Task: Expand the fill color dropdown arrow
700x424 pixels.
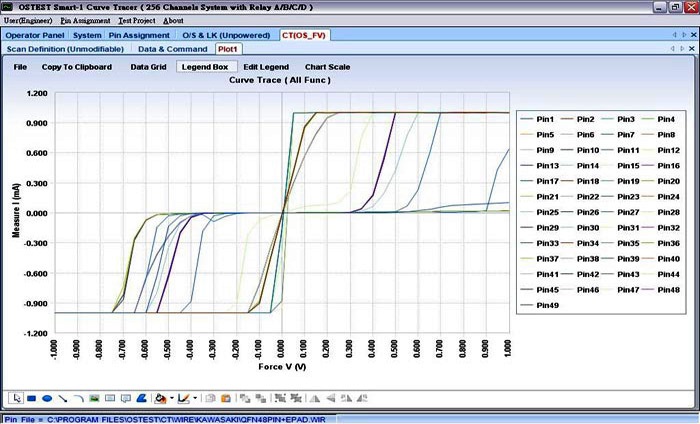Action: 172,398
